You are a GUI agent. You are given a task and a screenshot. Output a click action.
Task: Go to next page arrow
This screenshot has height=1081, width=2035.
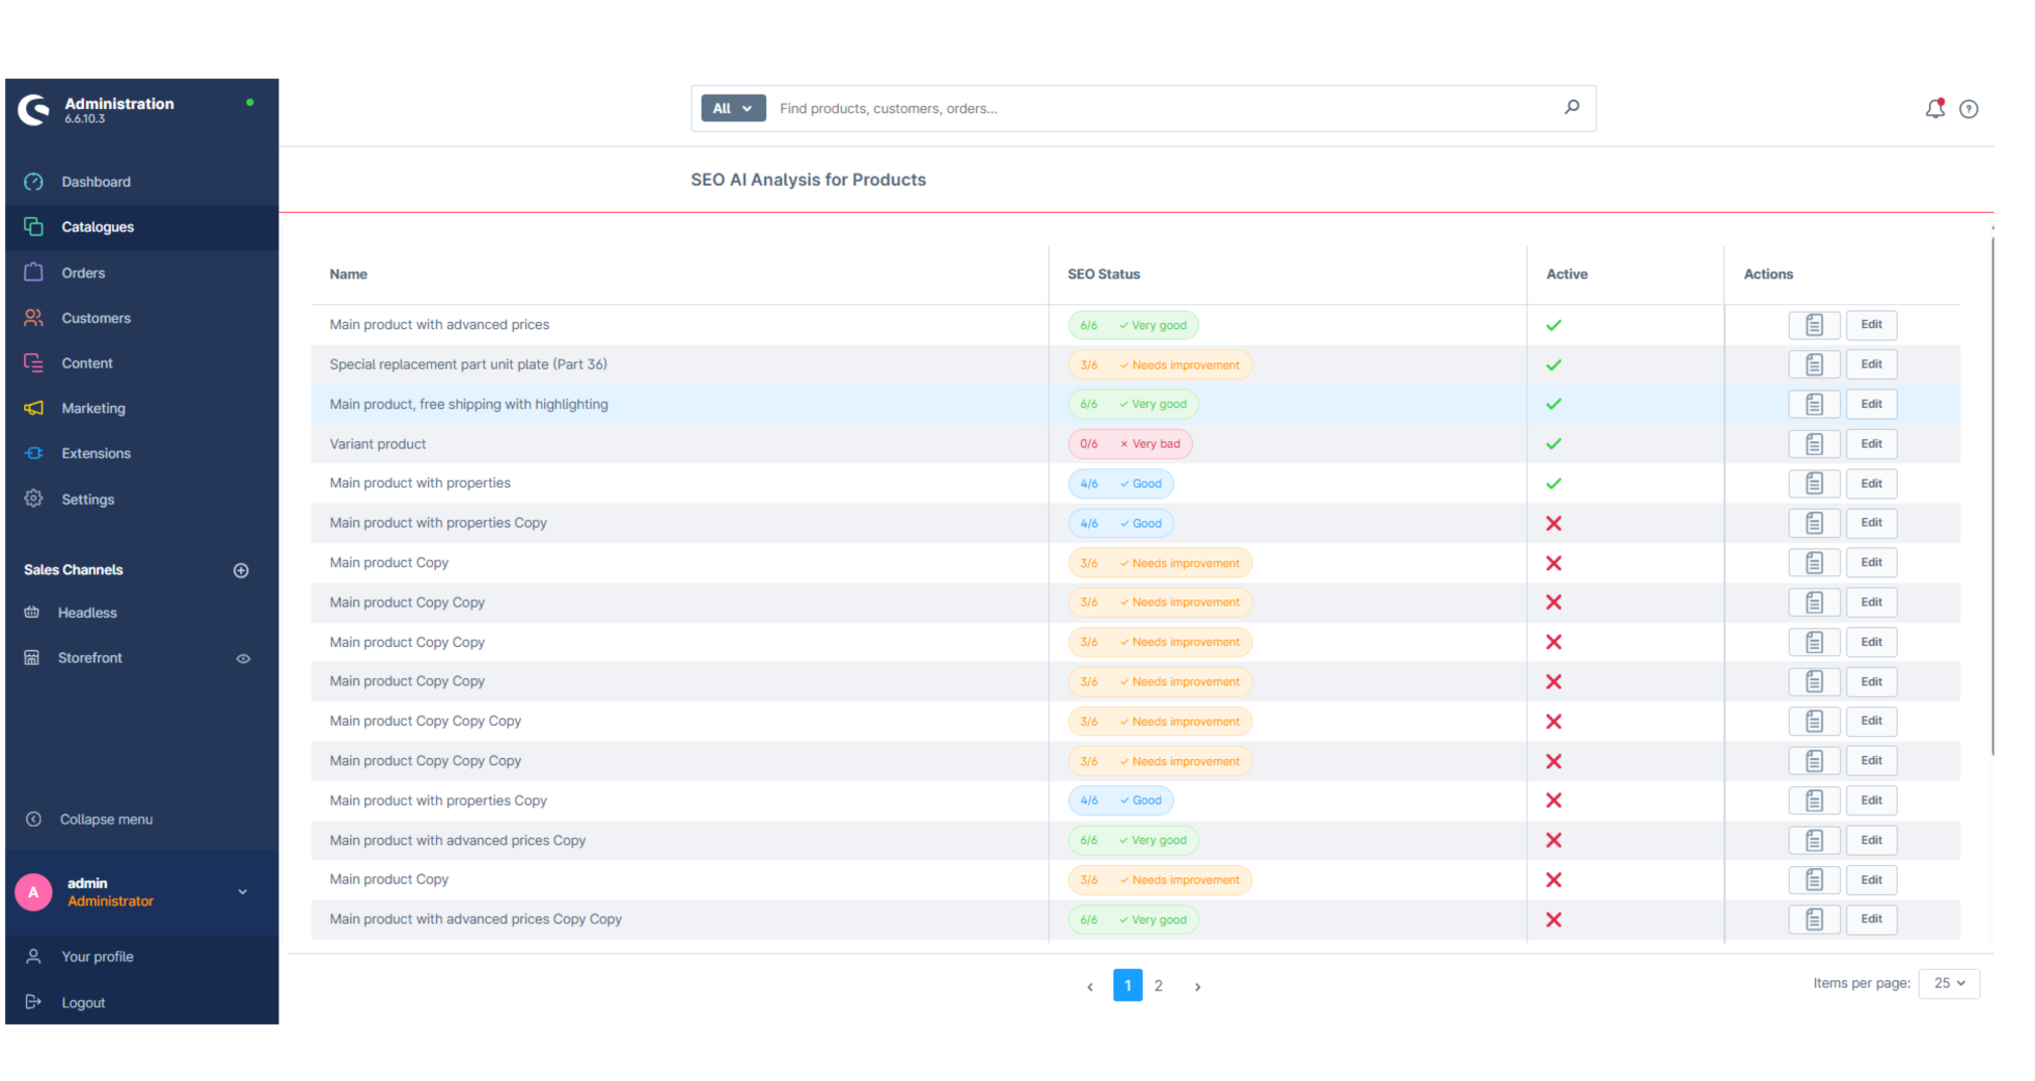[1197, 986]
